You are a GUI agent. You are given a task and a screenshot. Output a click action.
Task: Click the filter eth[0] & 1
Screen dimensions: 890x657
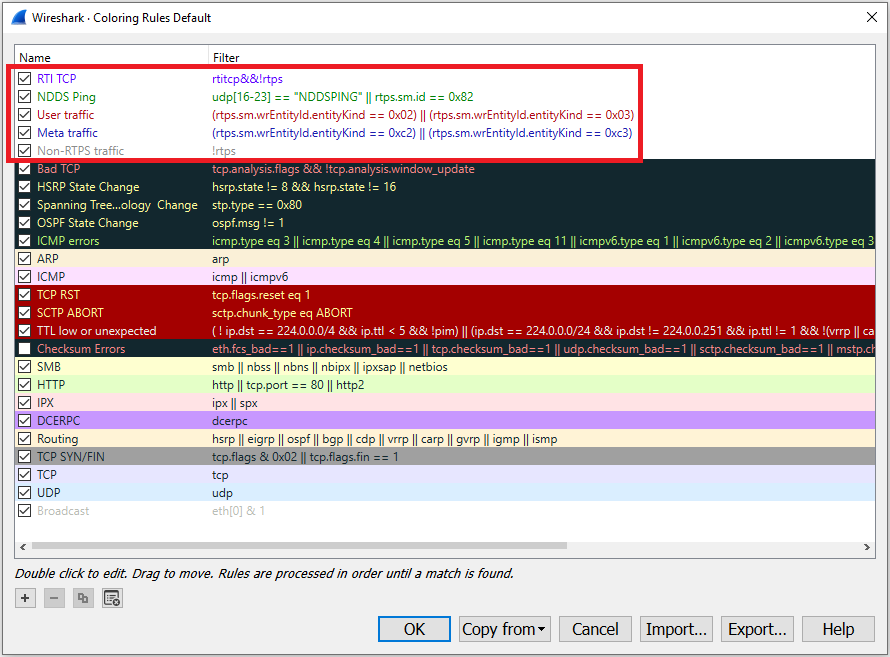238,511
